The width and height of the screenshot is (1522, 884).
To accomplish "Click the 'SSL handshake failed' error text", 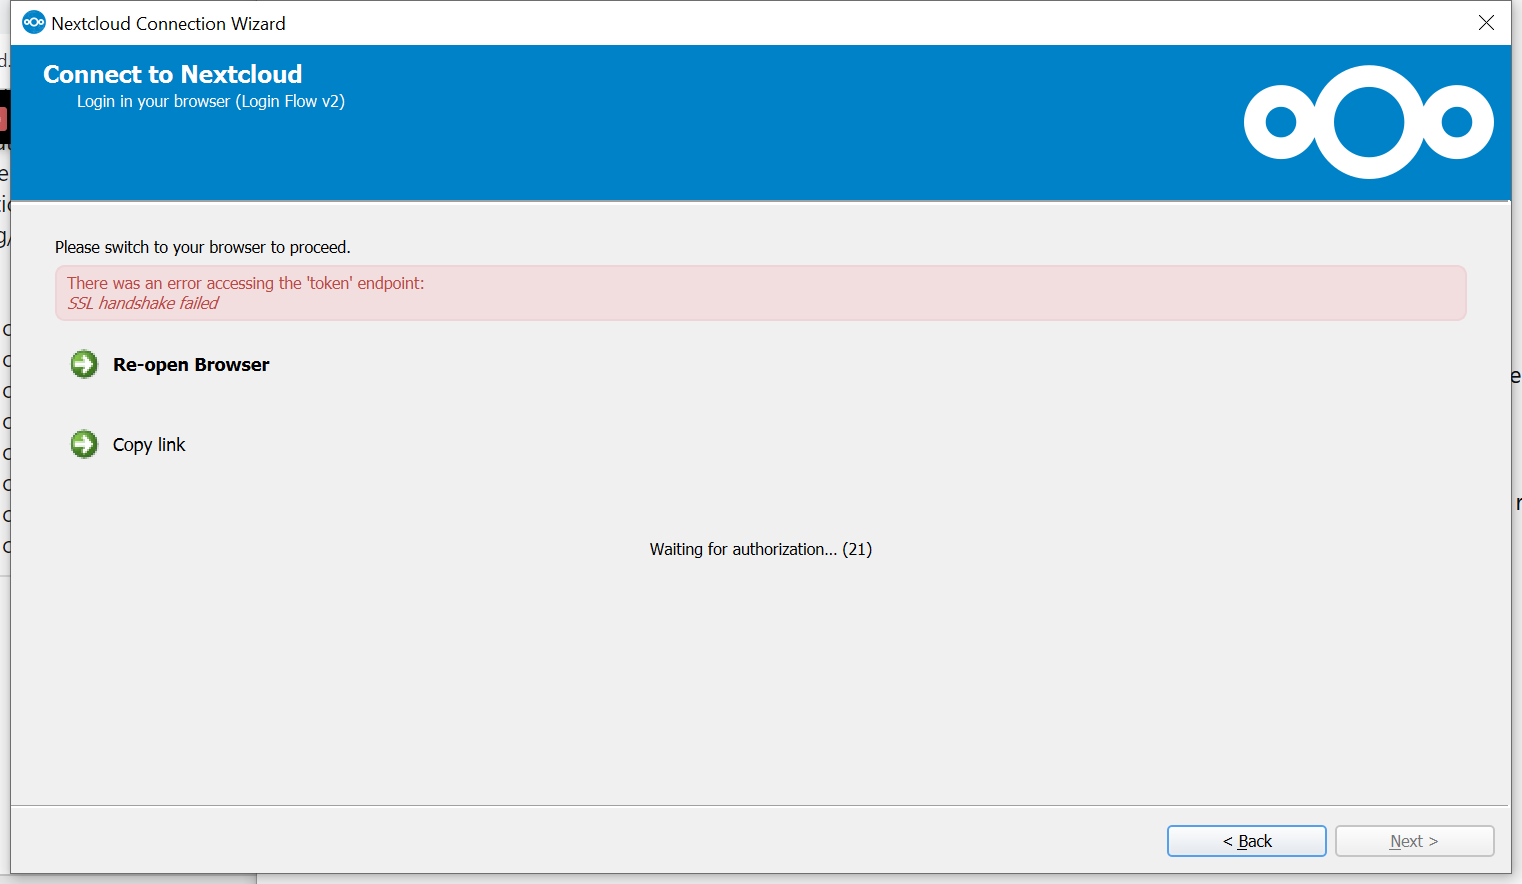I will pyautogui.click(x=143, y=303).
